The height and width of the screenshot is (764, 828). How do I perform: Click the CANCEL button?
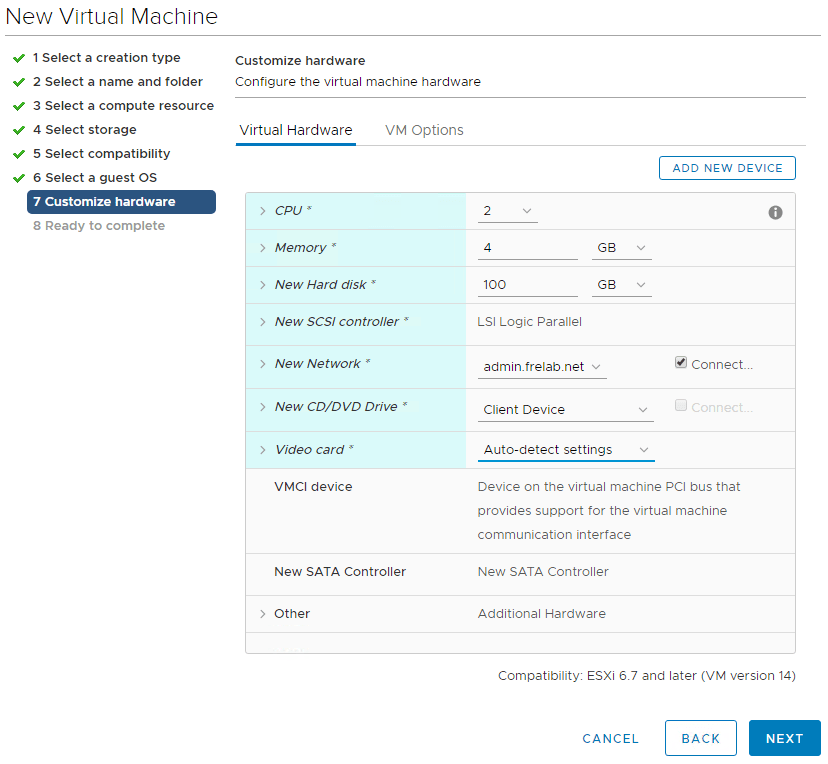(610, 739)
